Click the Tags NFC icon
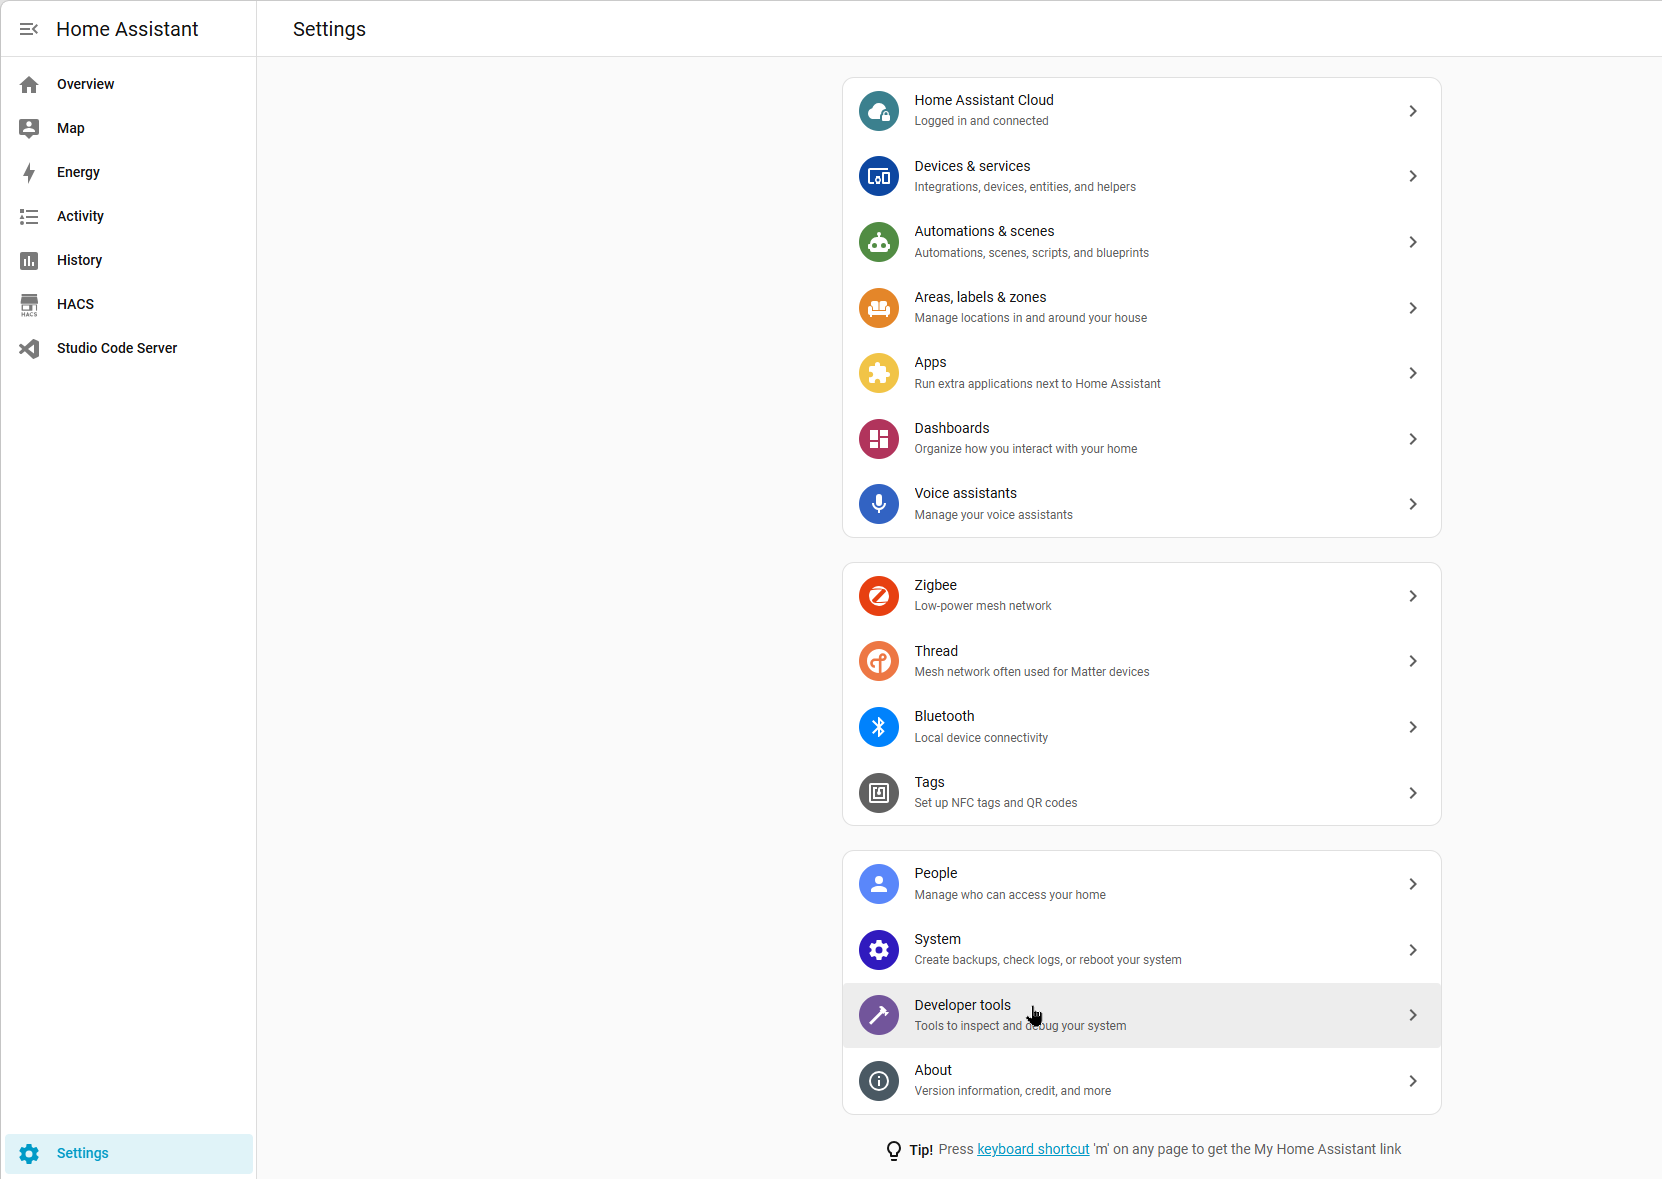Image resolution: width=1662 pixels, height=1179 pixels. click(878, 793)
